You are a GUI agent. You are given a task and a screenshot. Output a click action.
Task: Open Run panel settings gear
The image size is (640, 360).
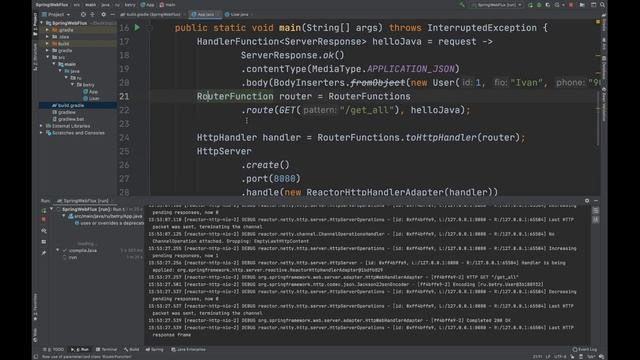587,201
